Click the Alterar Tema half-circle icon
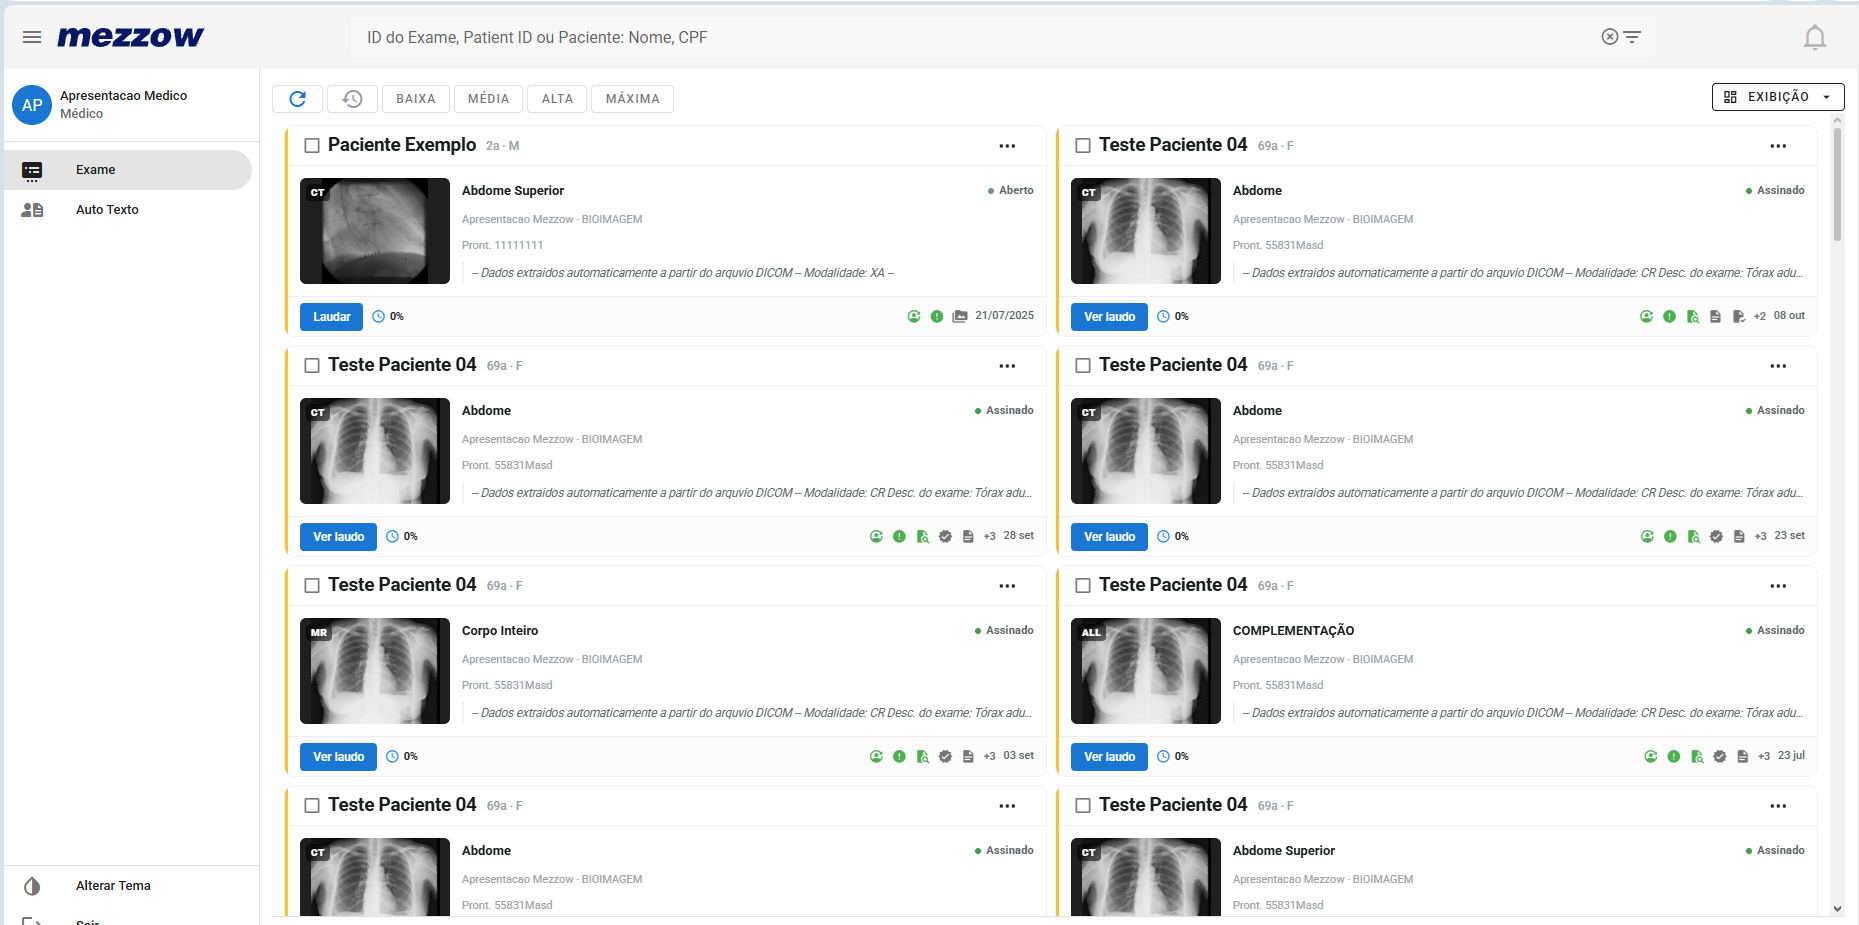 (x=32, y=886)
